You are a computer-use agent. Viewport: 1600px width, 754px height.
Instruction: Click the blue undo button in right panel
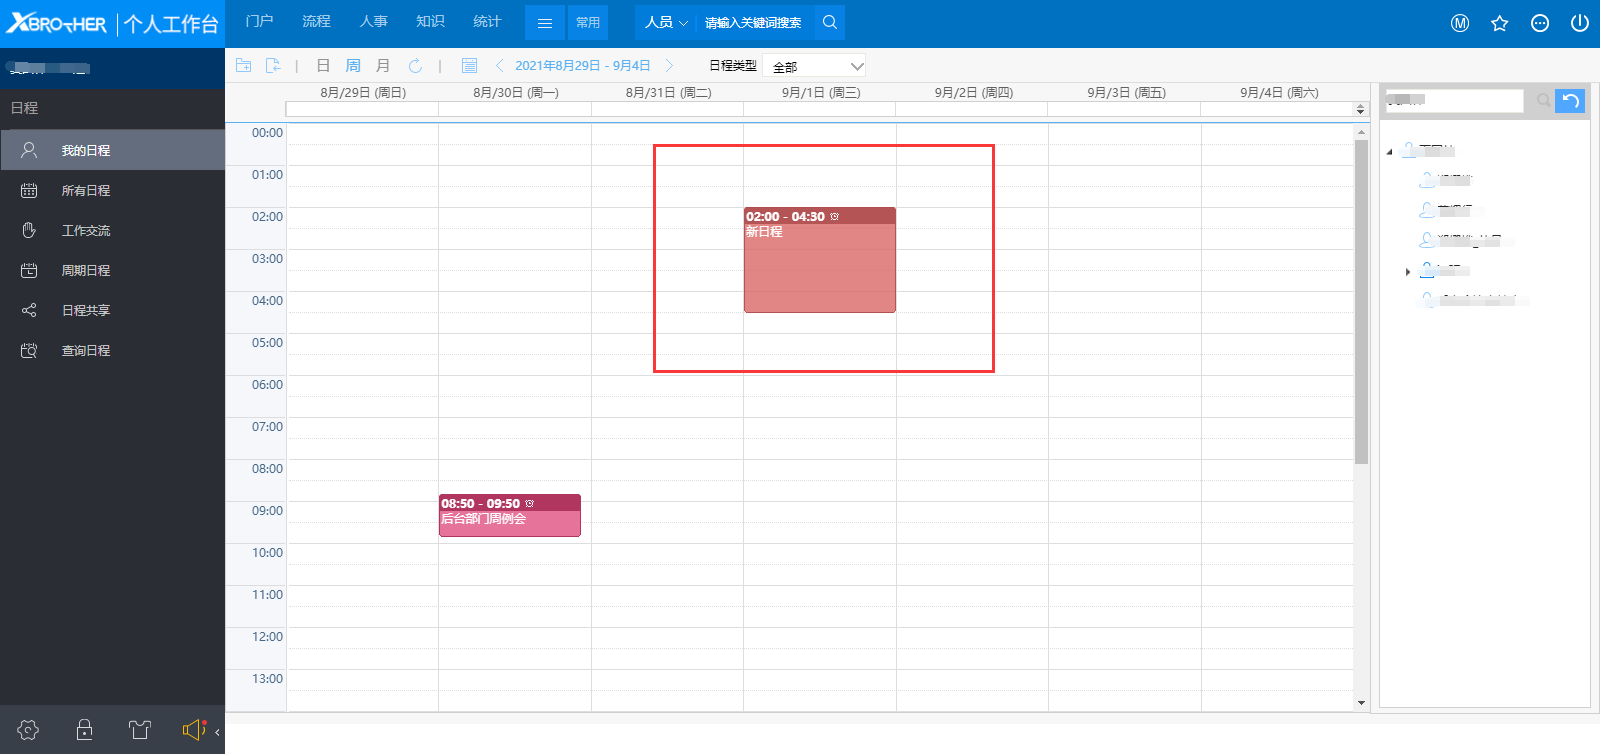click(x=1570, y=101)
